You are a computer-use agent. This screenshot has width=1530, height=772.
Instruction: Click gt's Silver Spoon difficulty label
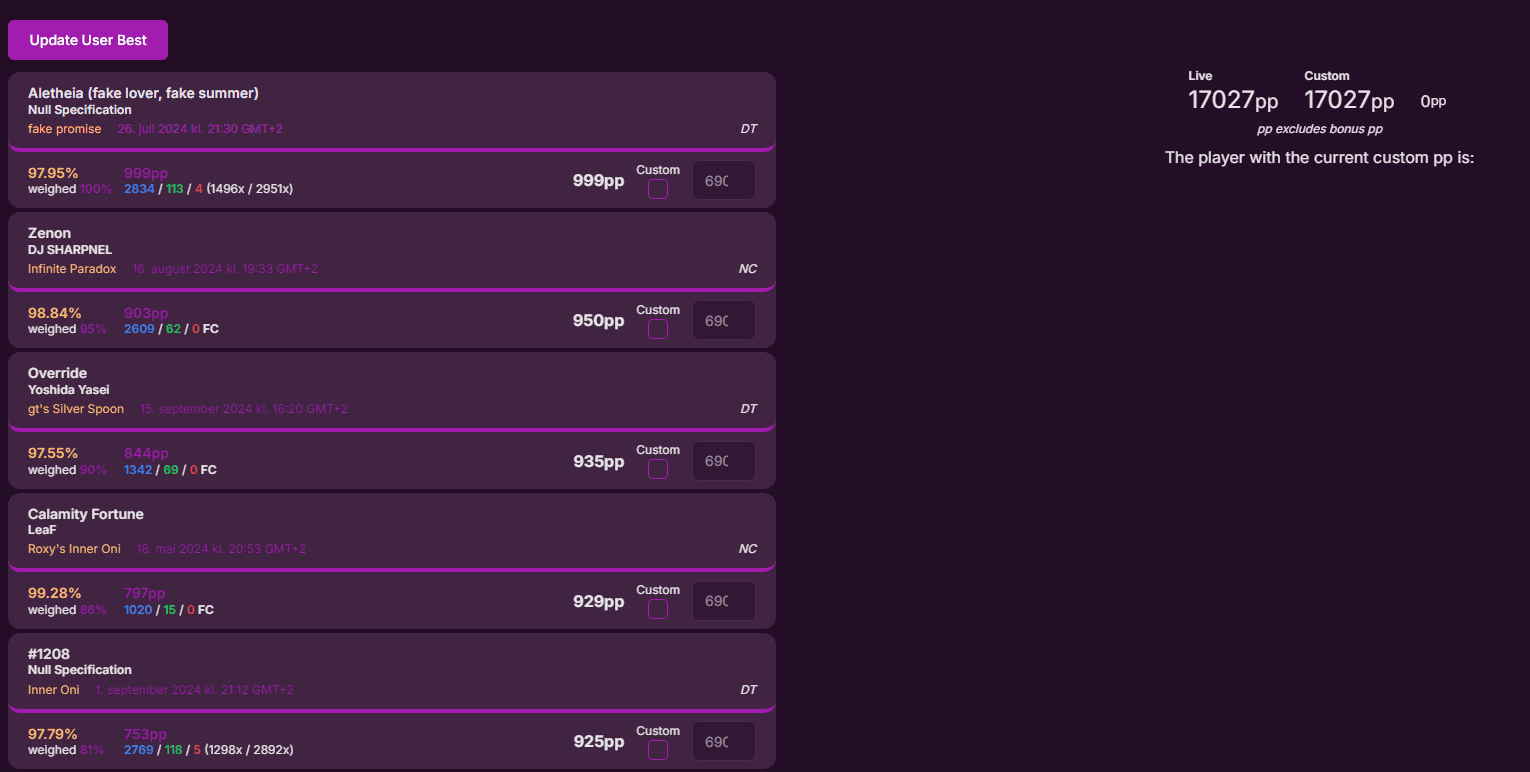click(76, 409)
